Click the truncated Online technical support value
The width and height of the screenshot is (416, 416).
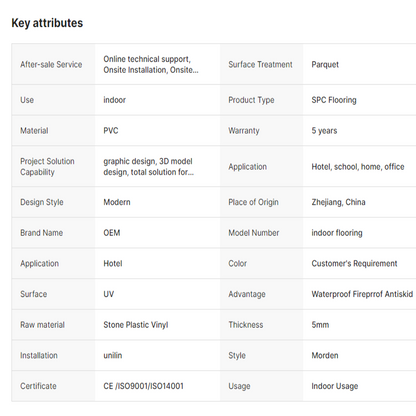[x=151, y=64]
